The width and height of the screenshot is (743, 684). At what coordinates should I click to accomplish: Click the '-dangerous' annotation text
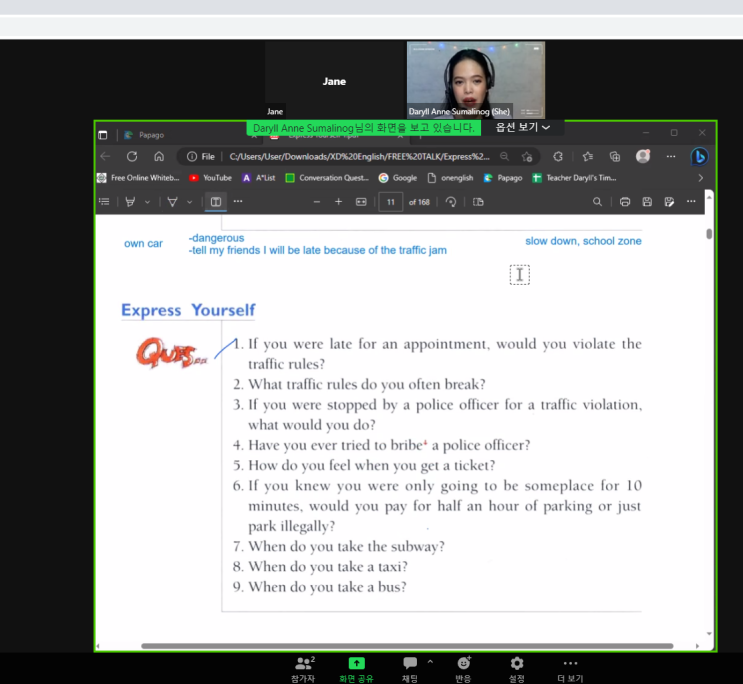217,237
